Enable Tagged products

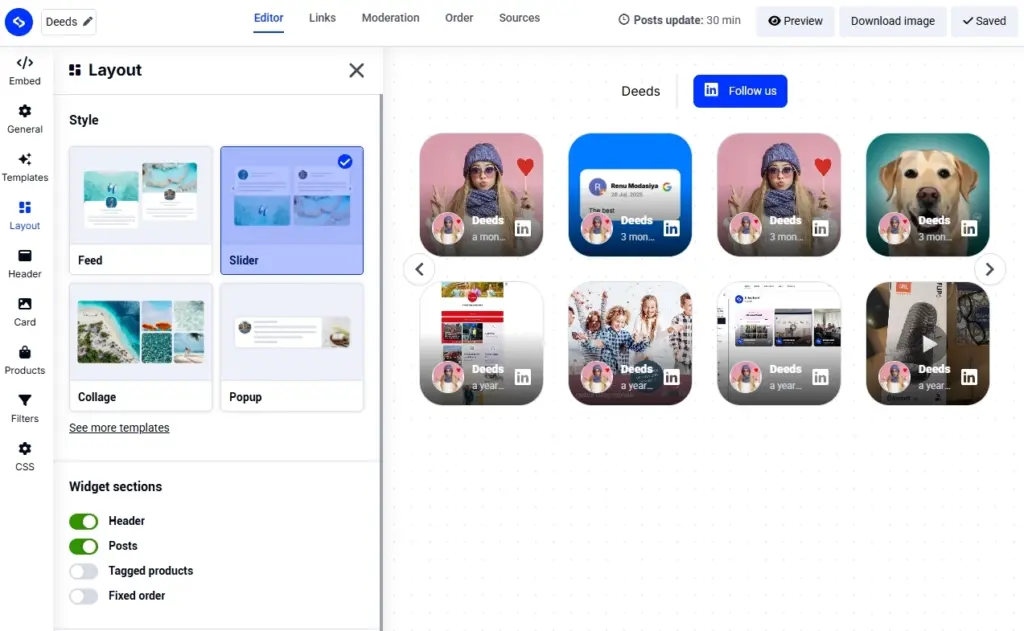[83, 570]
